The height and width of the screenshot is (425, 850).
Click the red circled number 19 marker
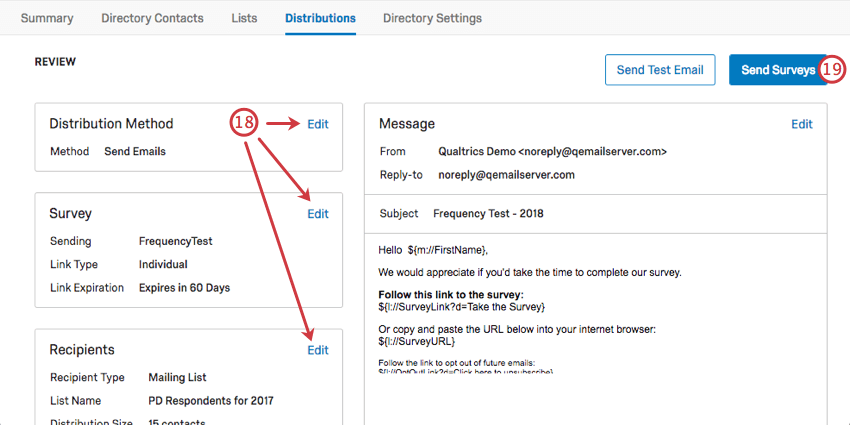832,70
